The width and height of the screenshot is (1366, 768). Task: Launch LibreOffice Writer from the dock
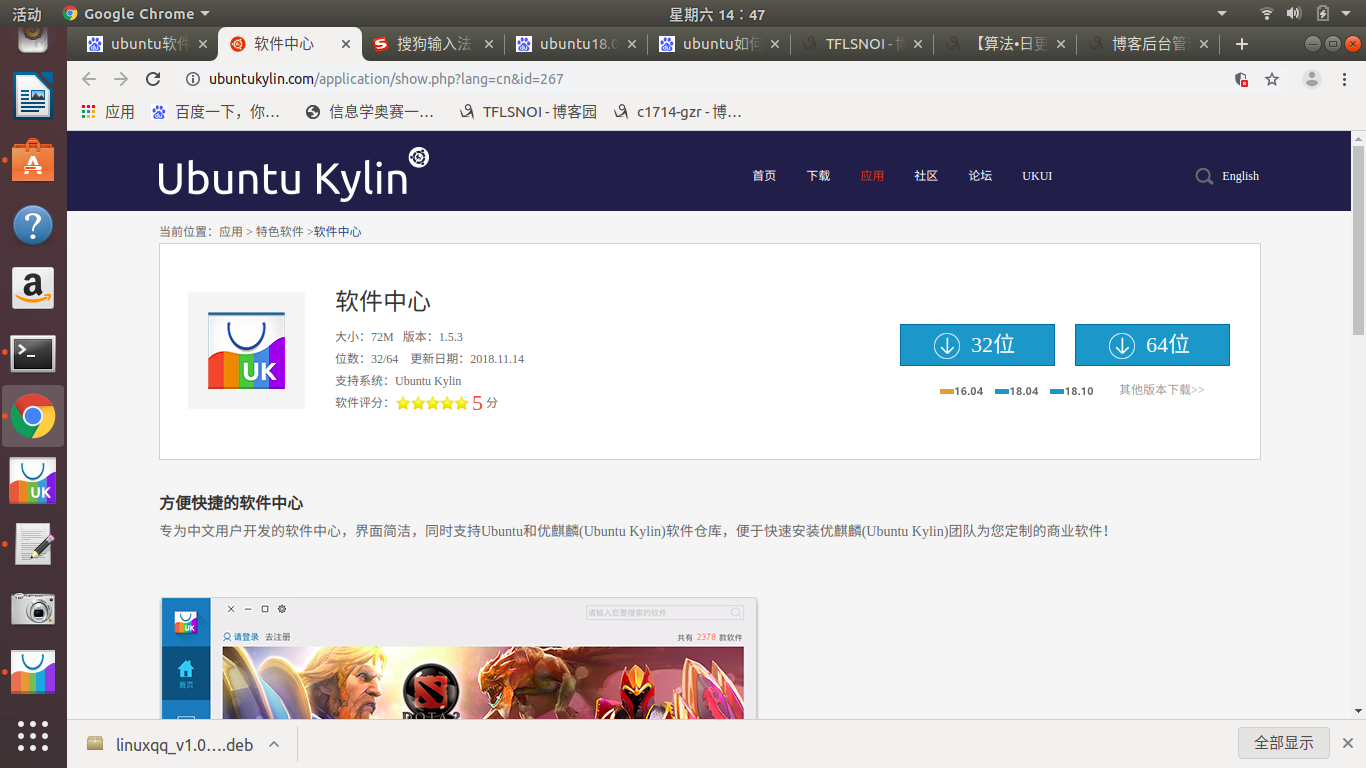pos(33,98)
